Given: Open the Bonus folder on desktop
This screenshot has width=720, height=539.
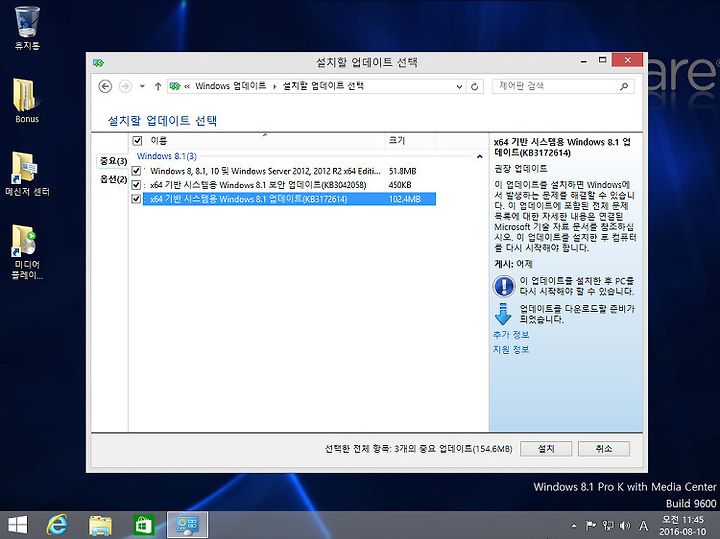Looking at the screenshot, I should [27, 101].
